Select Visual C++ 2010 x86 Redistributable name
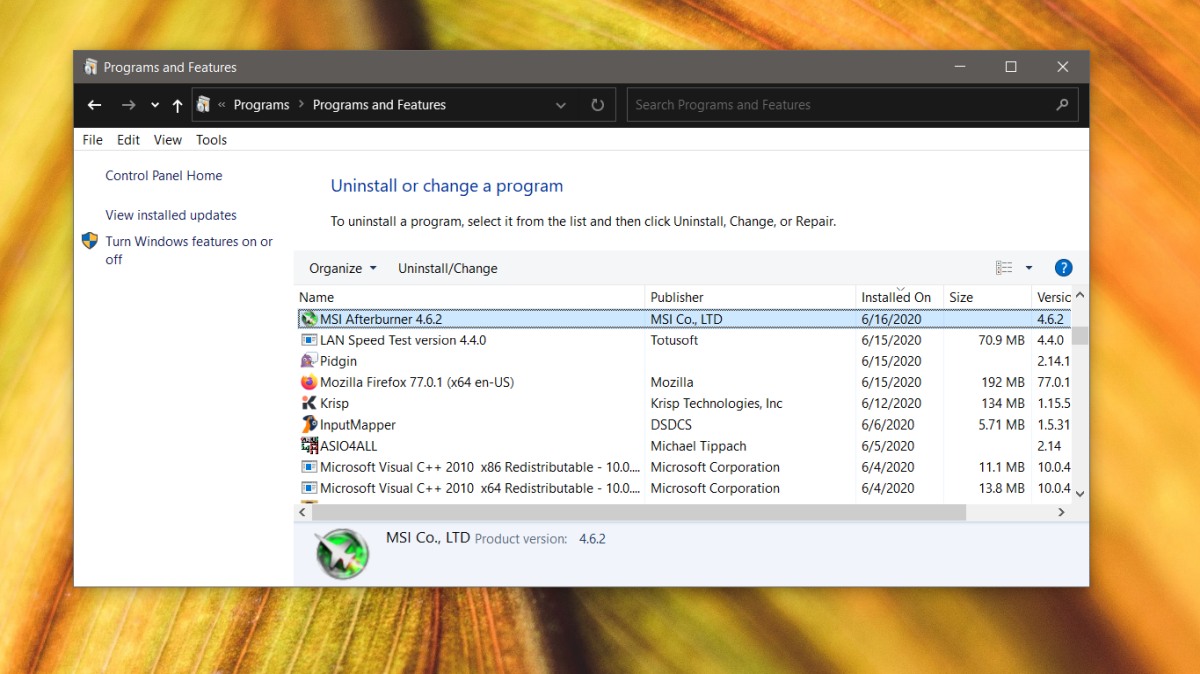The width and height of the screenshot is (1200, 674). 480,467
